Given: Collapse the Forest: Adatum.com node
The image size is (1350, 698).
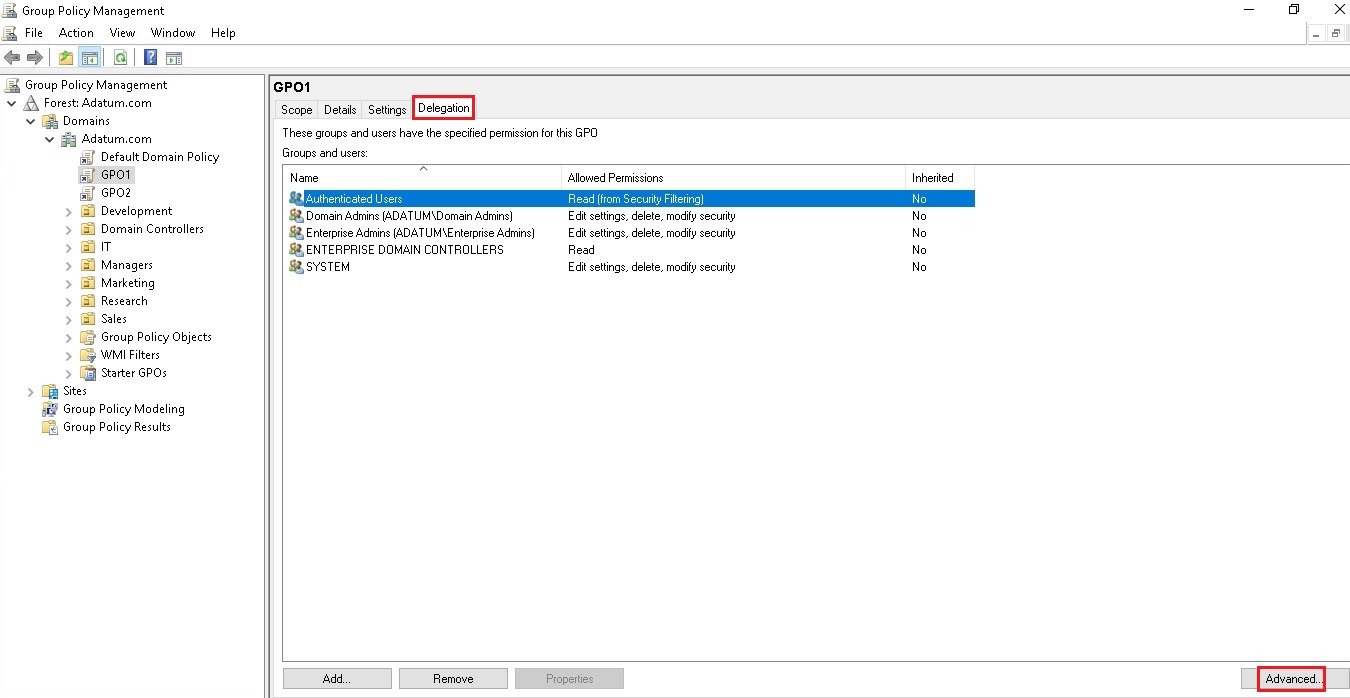Looking at the screenshot, I should (12, 103).
